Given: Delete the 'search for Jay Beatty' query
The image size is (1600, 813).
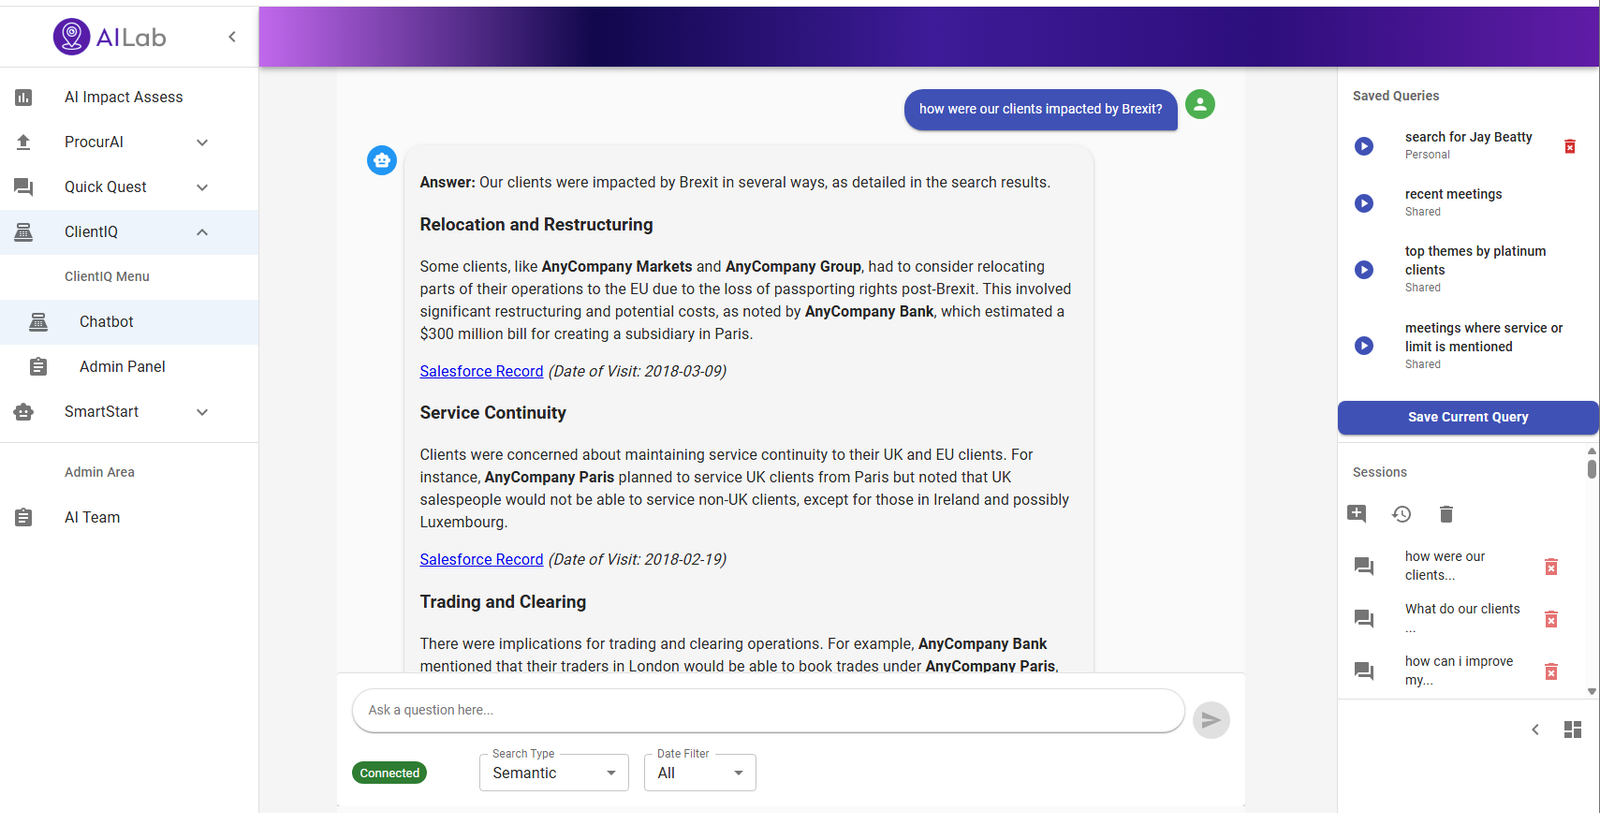Looking at the screenshot, I should pos(1570,147).
